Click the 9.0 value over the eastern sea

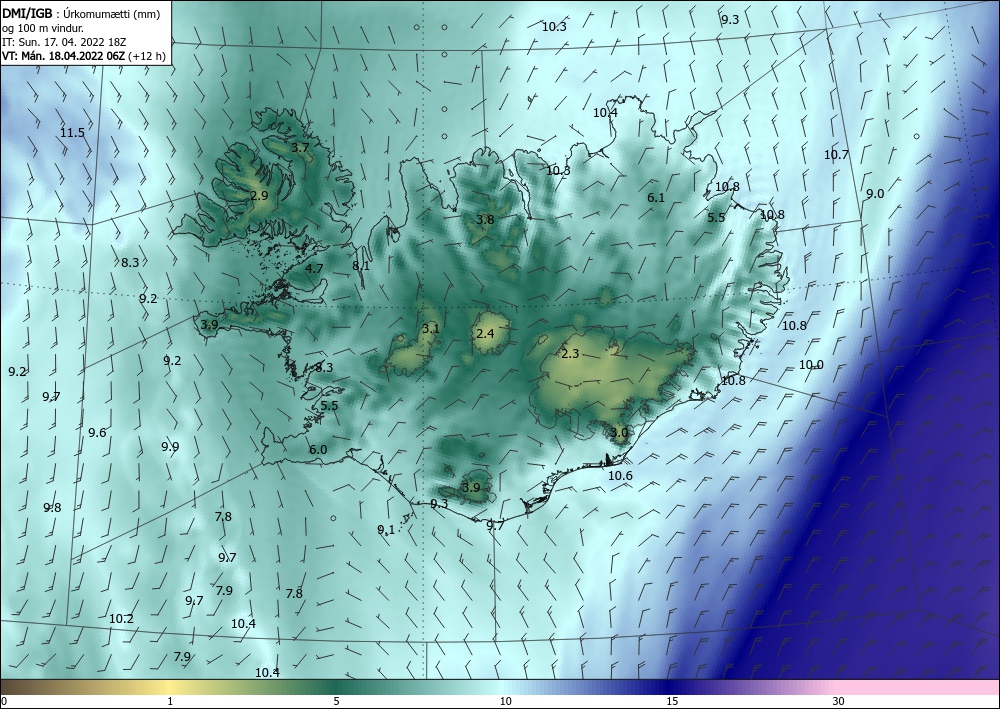pos(875,194)
